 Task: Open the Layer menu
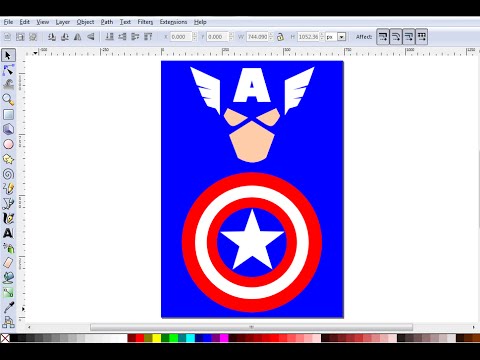[x=63, y=22]
